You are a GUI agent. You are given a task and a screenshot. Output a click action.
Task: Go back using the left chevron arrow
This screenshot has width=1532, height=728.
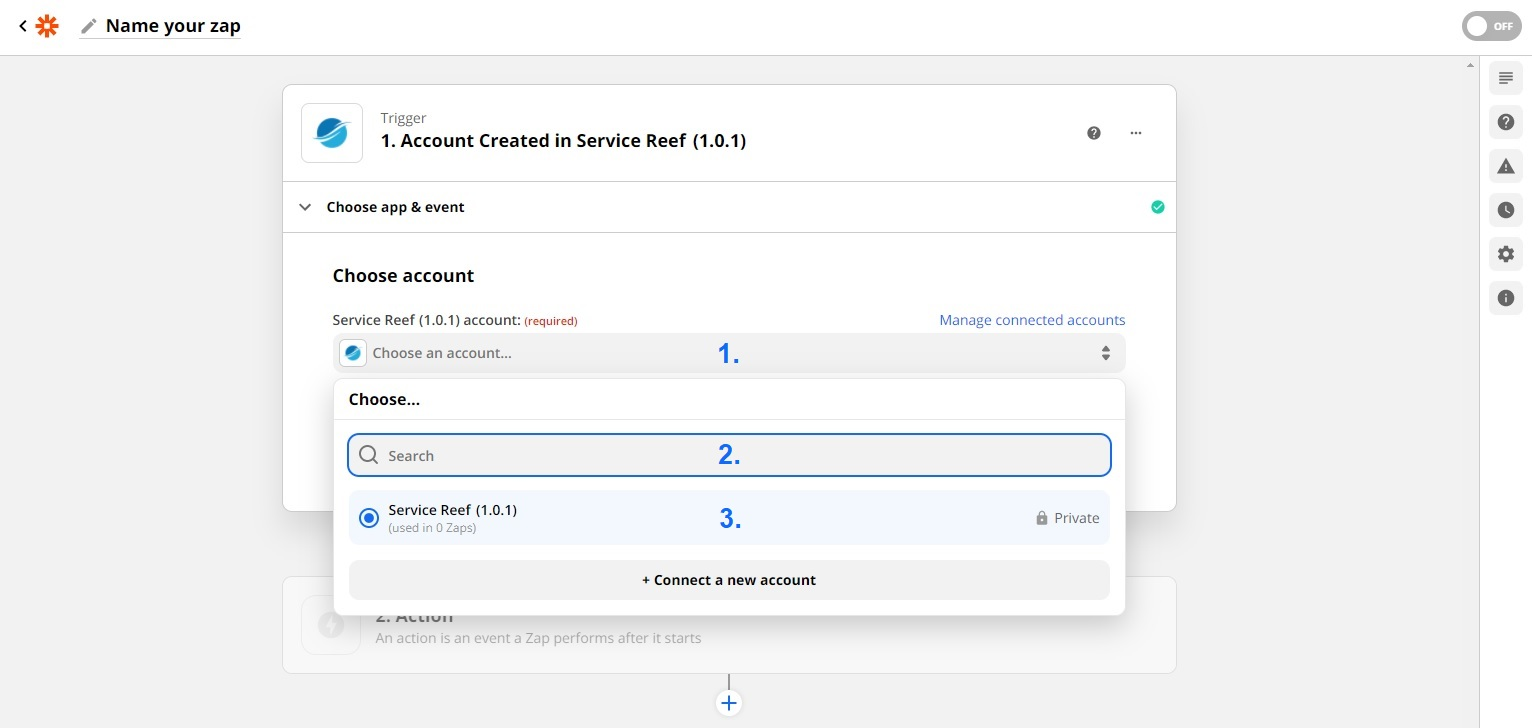tap(22, 26)
